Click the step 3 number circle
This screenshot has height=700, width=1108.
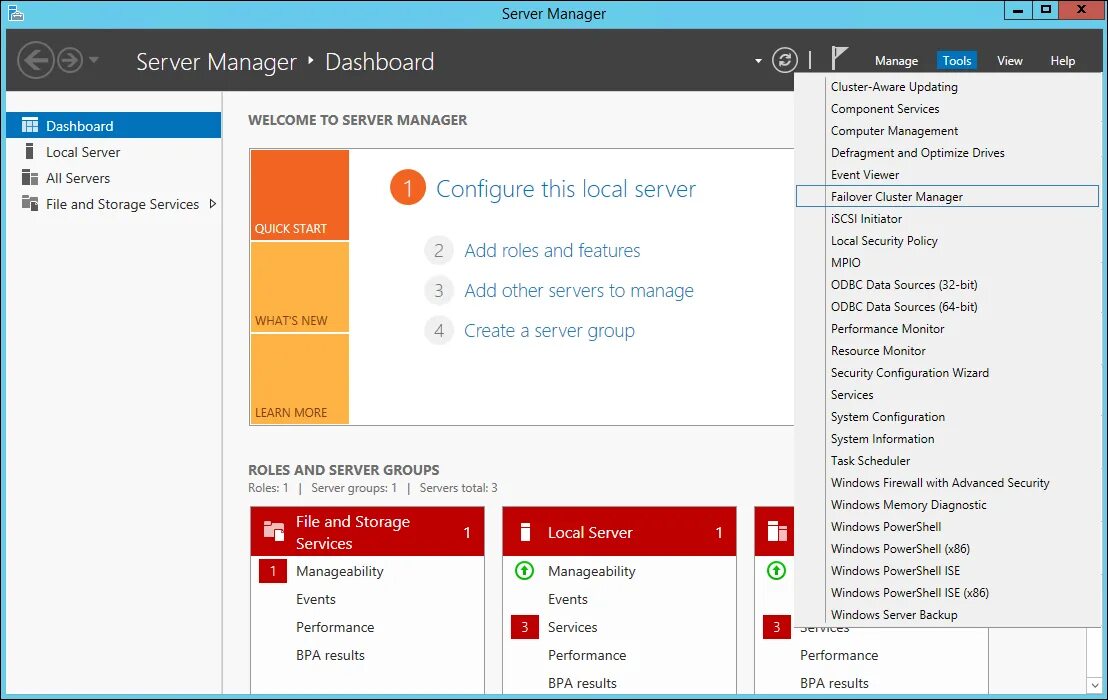(x=439, y=290)
